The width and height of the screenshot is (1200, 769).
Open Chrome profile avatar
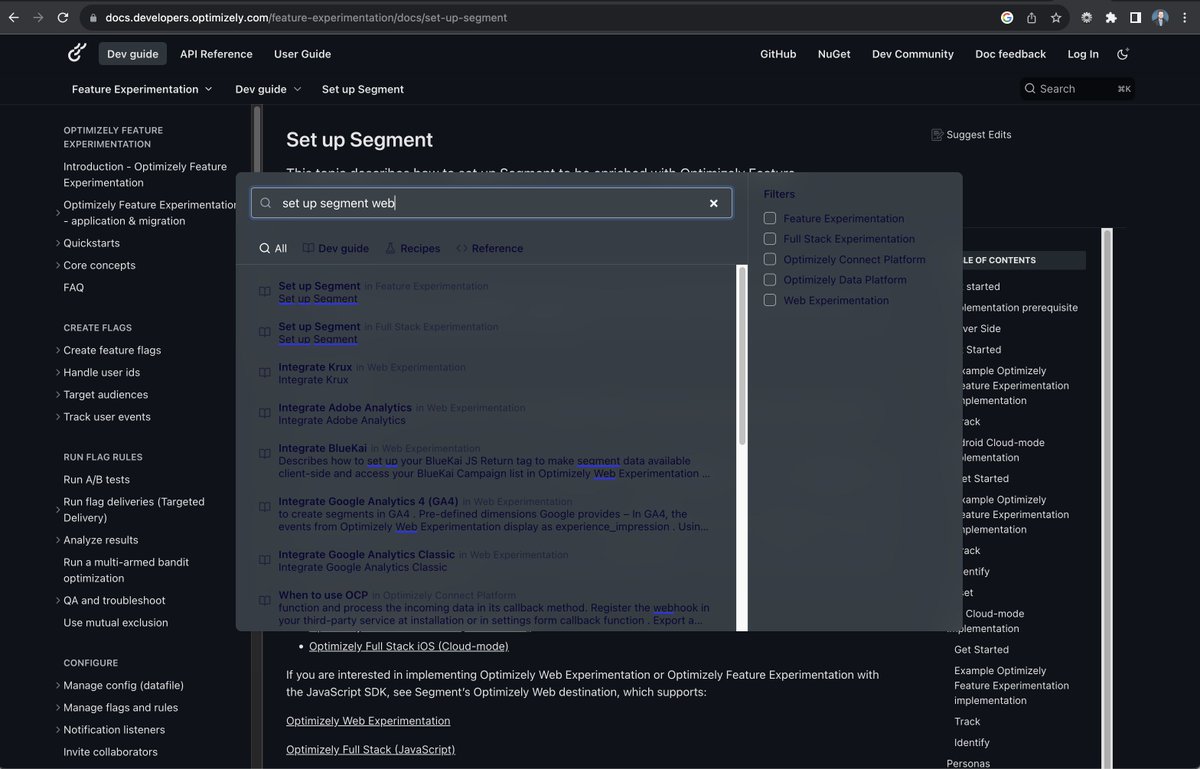click(1160, 18)
